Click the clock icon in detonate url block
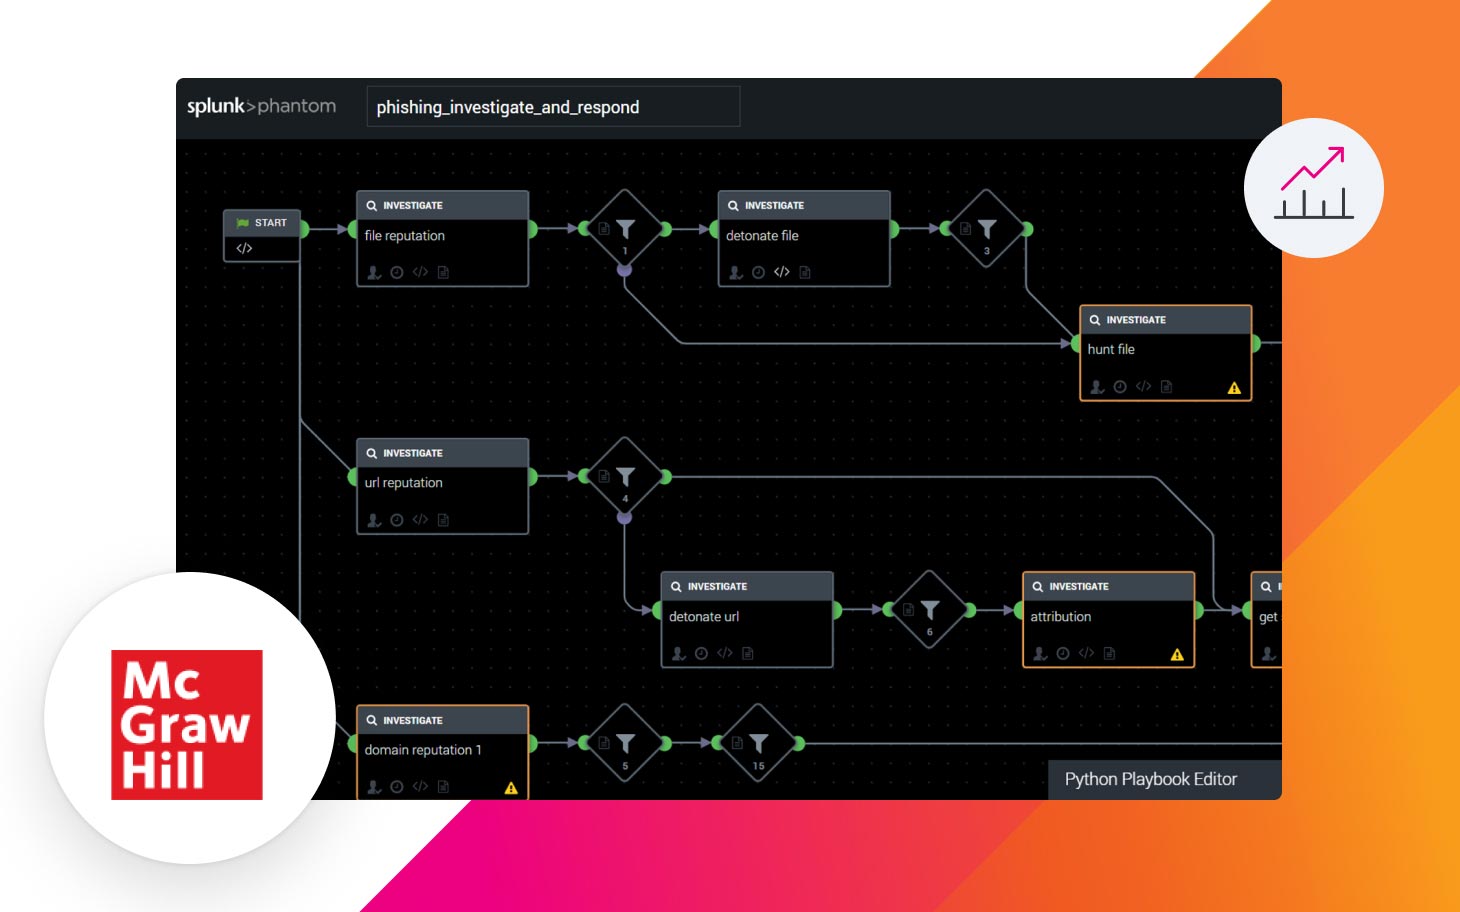The width and height of the screenshot is (1460, 912). tap(701, 654)
